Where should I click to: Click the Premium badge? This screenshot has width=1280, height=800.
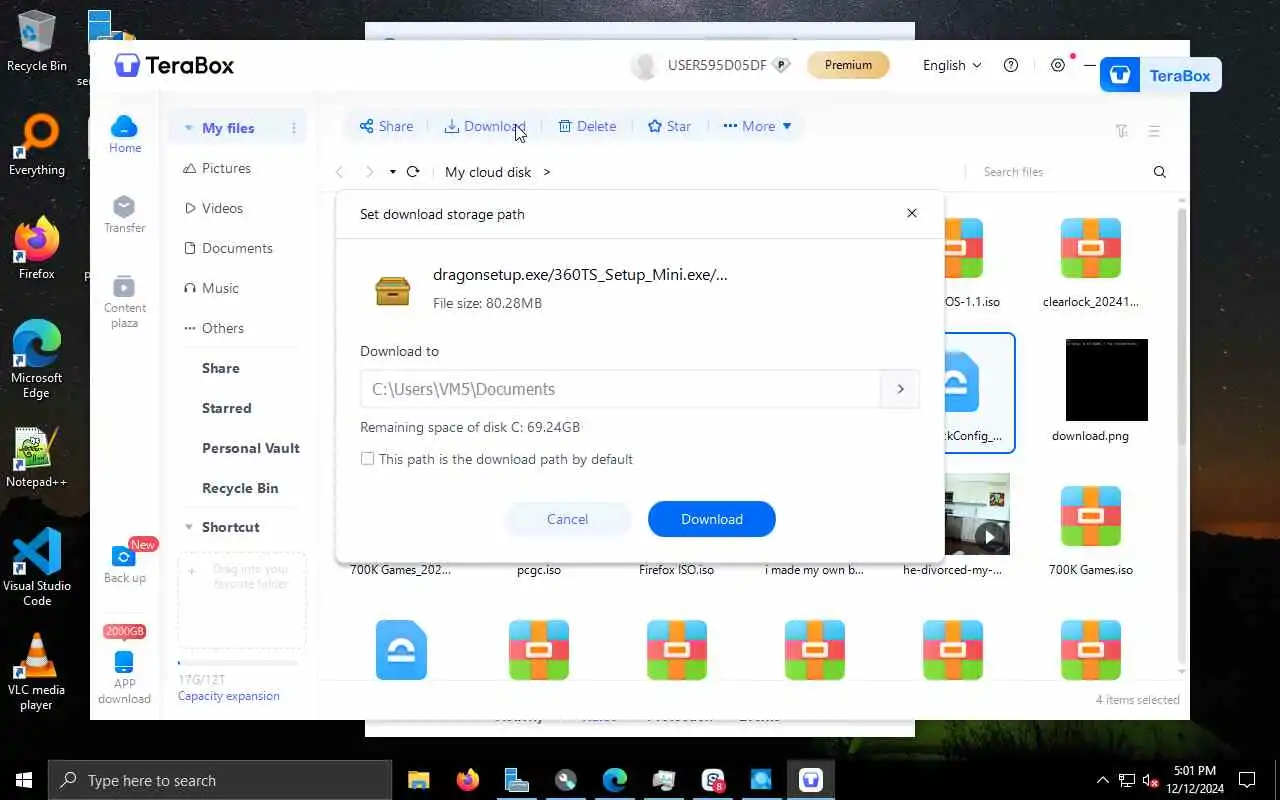tap(848, 65)
